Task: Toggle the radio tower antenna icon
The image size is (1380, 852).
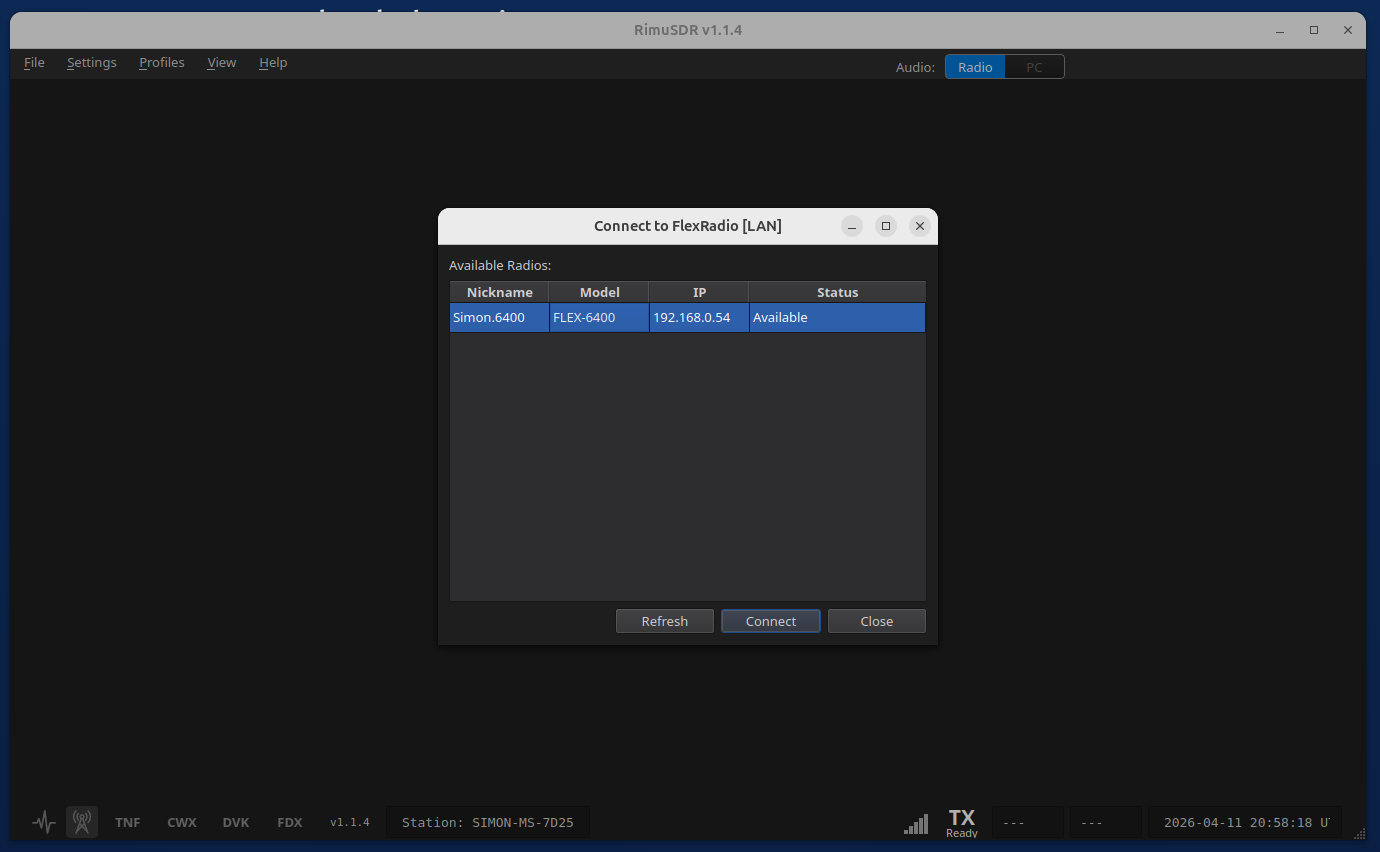Action: pyautogui.click(x=82, y=822)
